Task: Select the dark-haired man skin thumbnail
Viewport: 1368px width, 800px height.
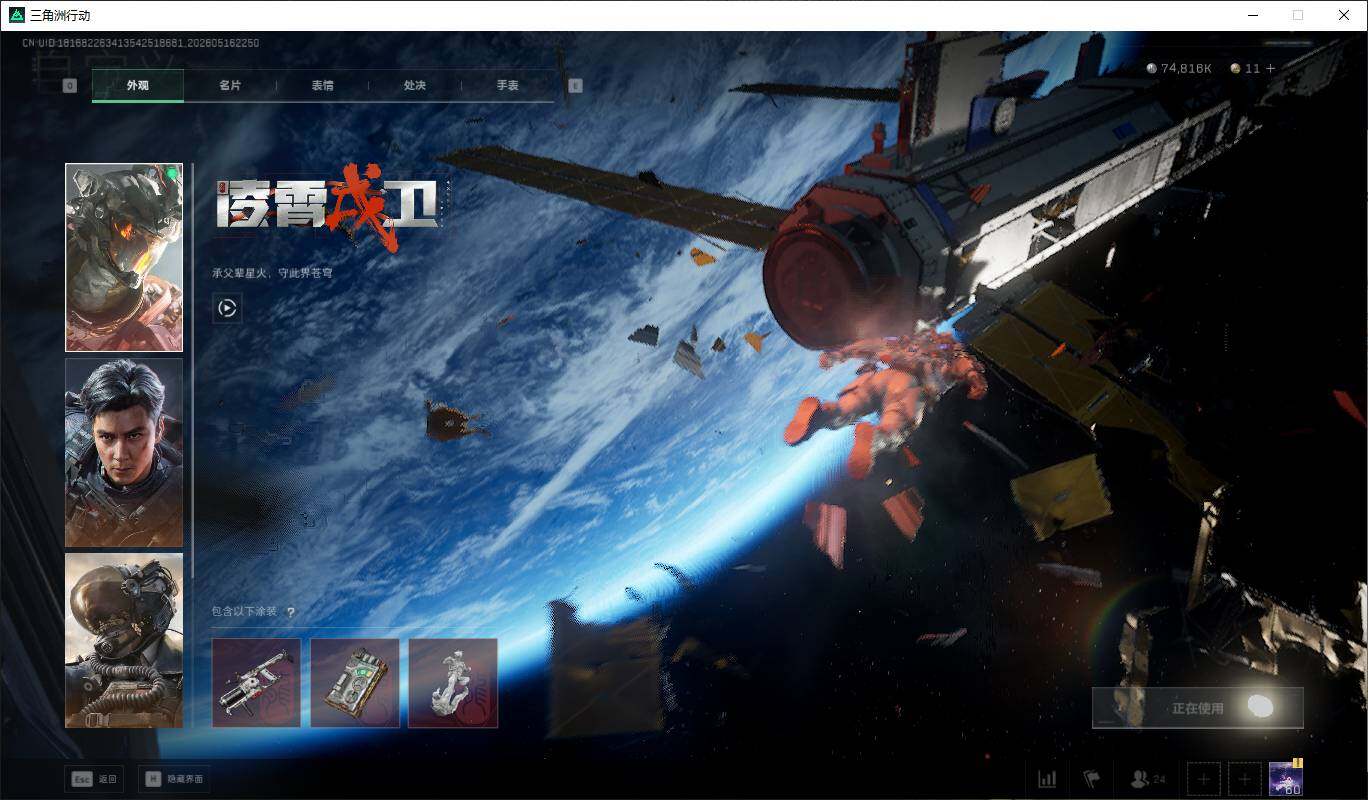Action: pos(124,453)
